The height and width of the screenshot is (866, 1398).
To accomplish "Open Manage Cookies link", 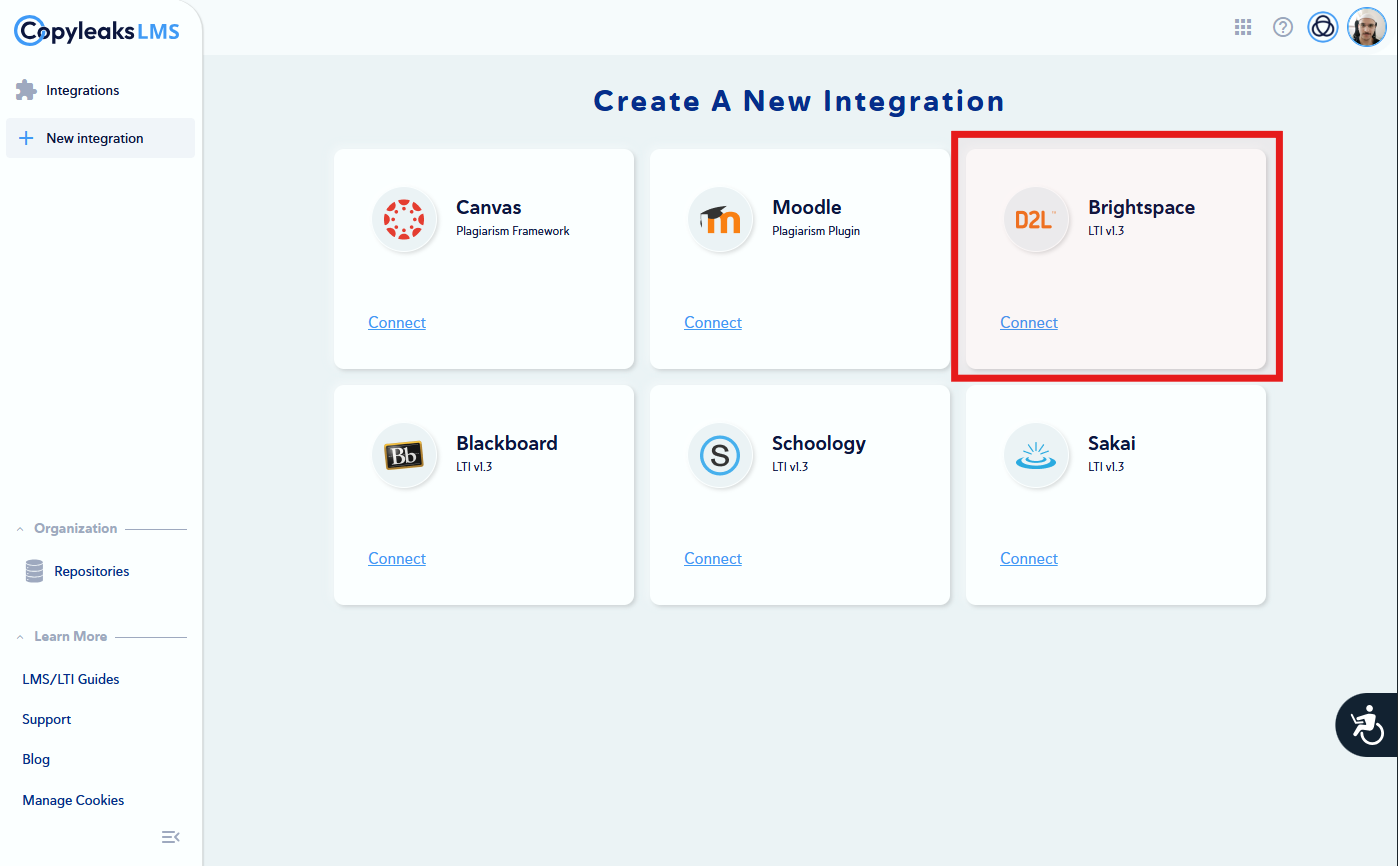I will click(x=73, y=800).
